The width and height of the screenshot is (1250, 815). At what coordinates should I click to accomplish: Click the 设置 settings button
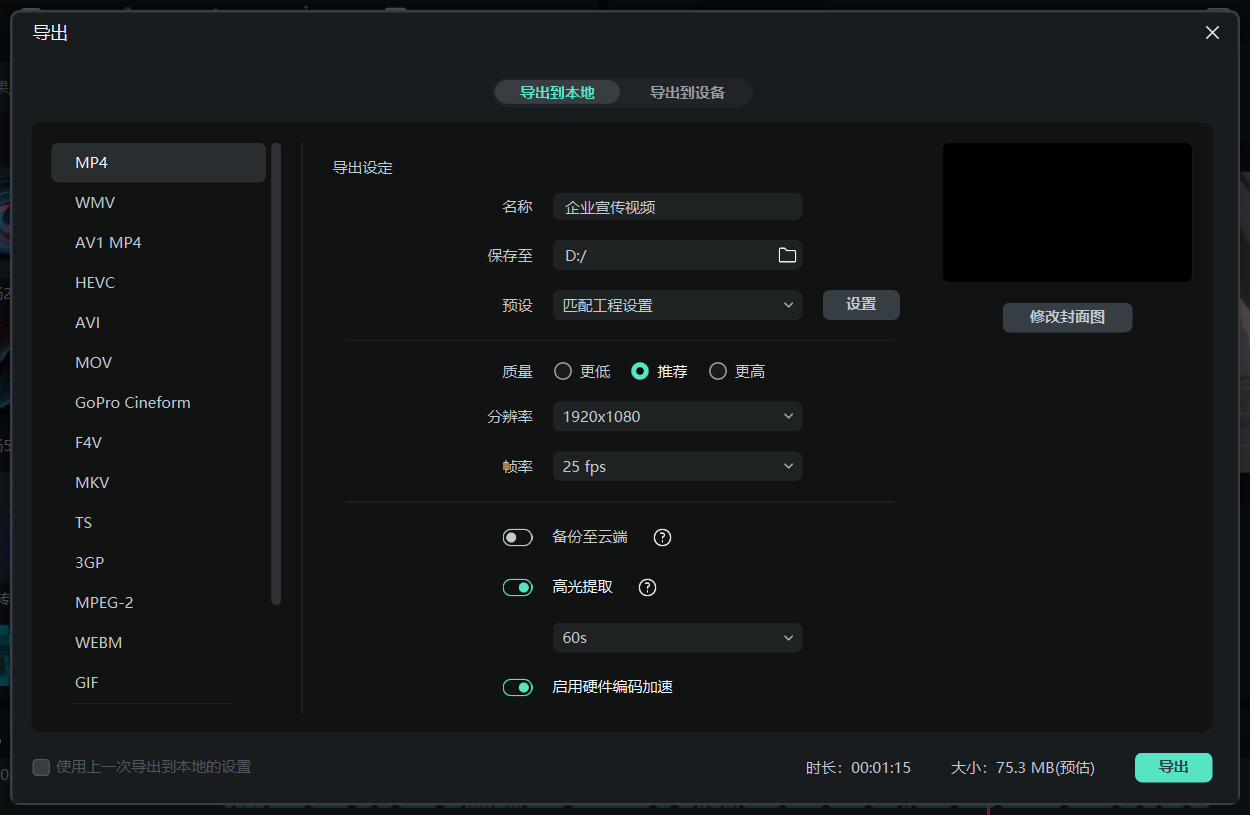[861, 305]
